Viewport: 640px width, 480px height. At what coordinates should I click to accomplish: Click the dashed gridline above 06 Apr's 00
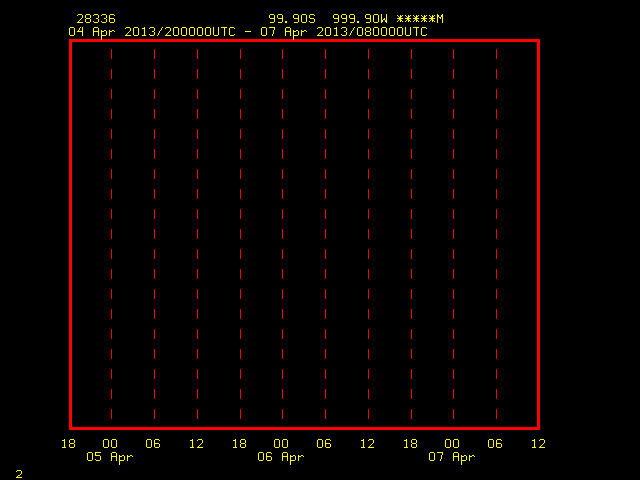[282, 234]
